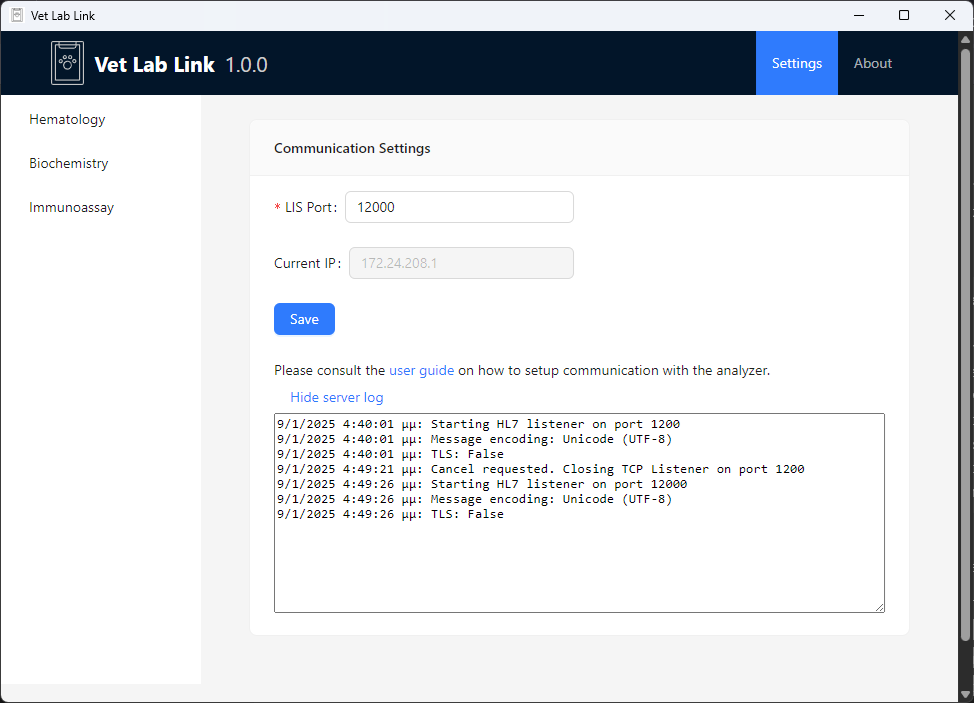
Task: Click the 'Current IP:' label
Action: pos(307,263)
